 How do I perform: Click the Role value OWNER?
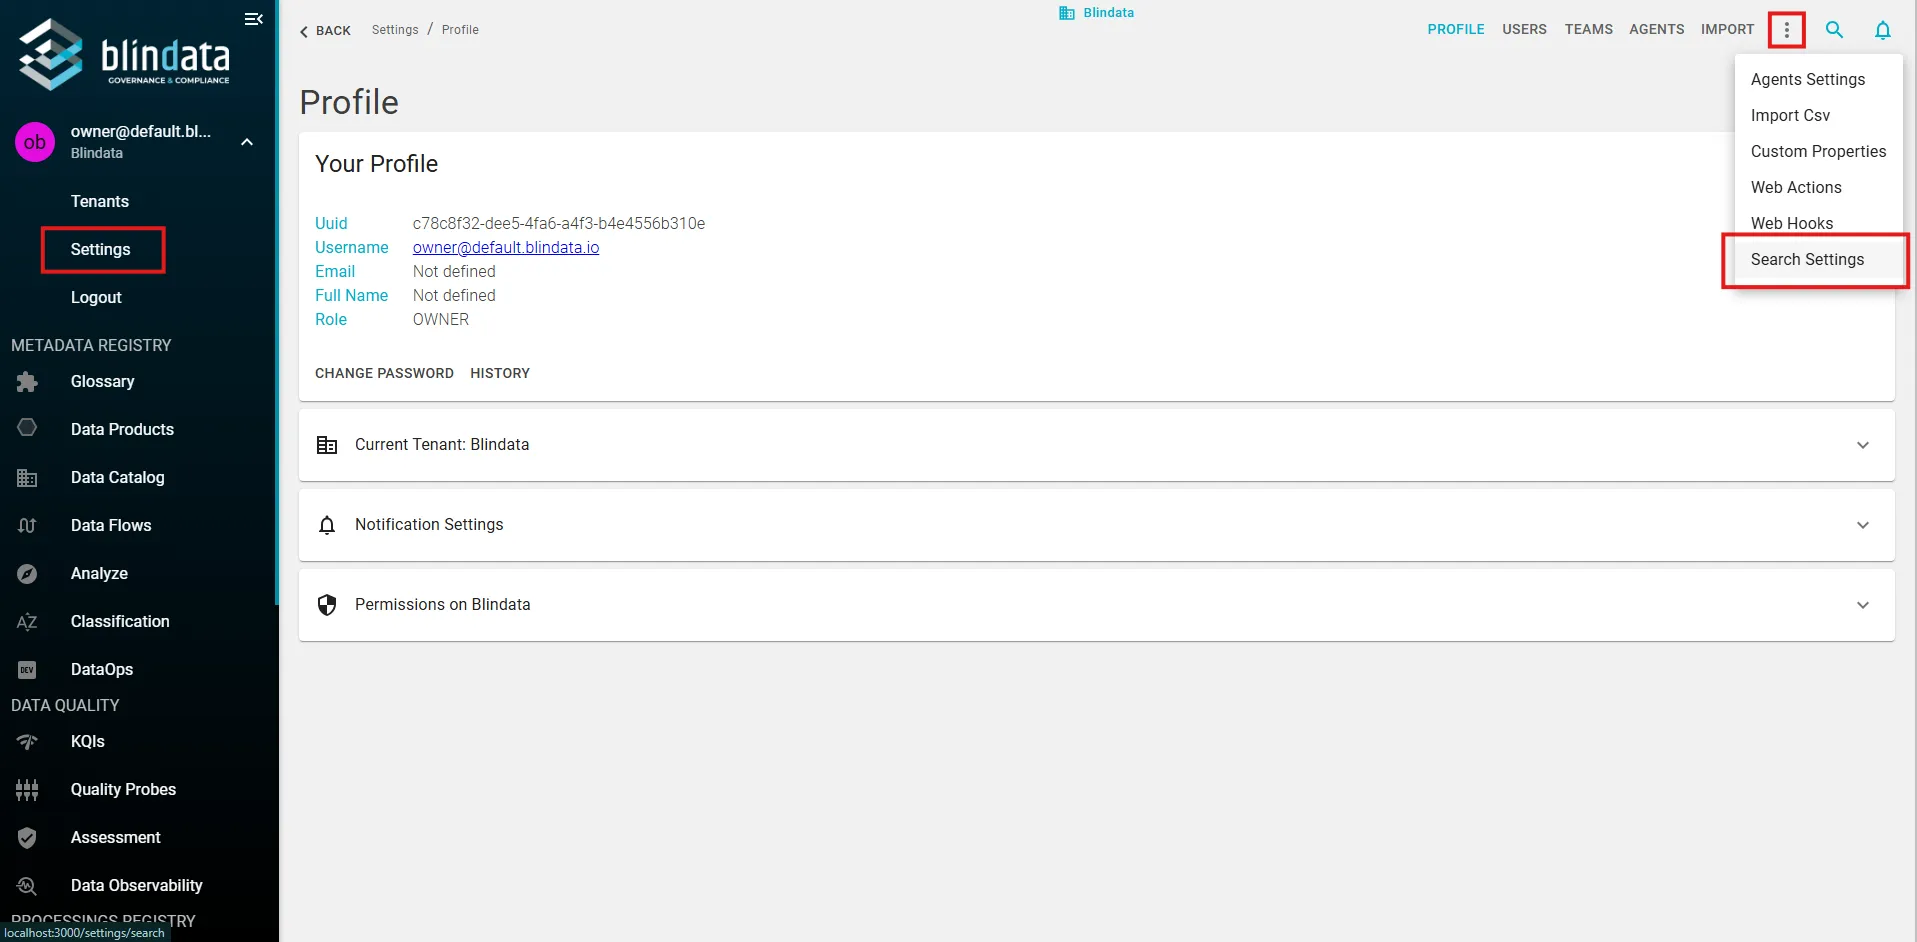(x=441, y=319)
